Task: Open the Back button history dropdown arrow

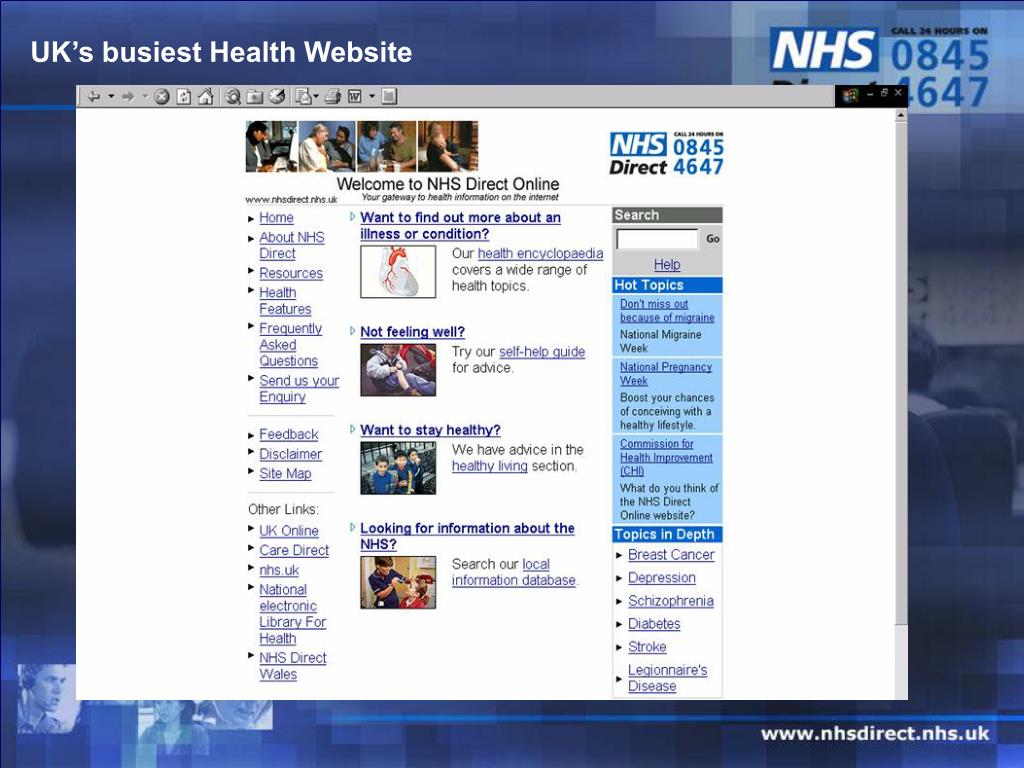Action: pyautogui.click(x=111, y=97)
